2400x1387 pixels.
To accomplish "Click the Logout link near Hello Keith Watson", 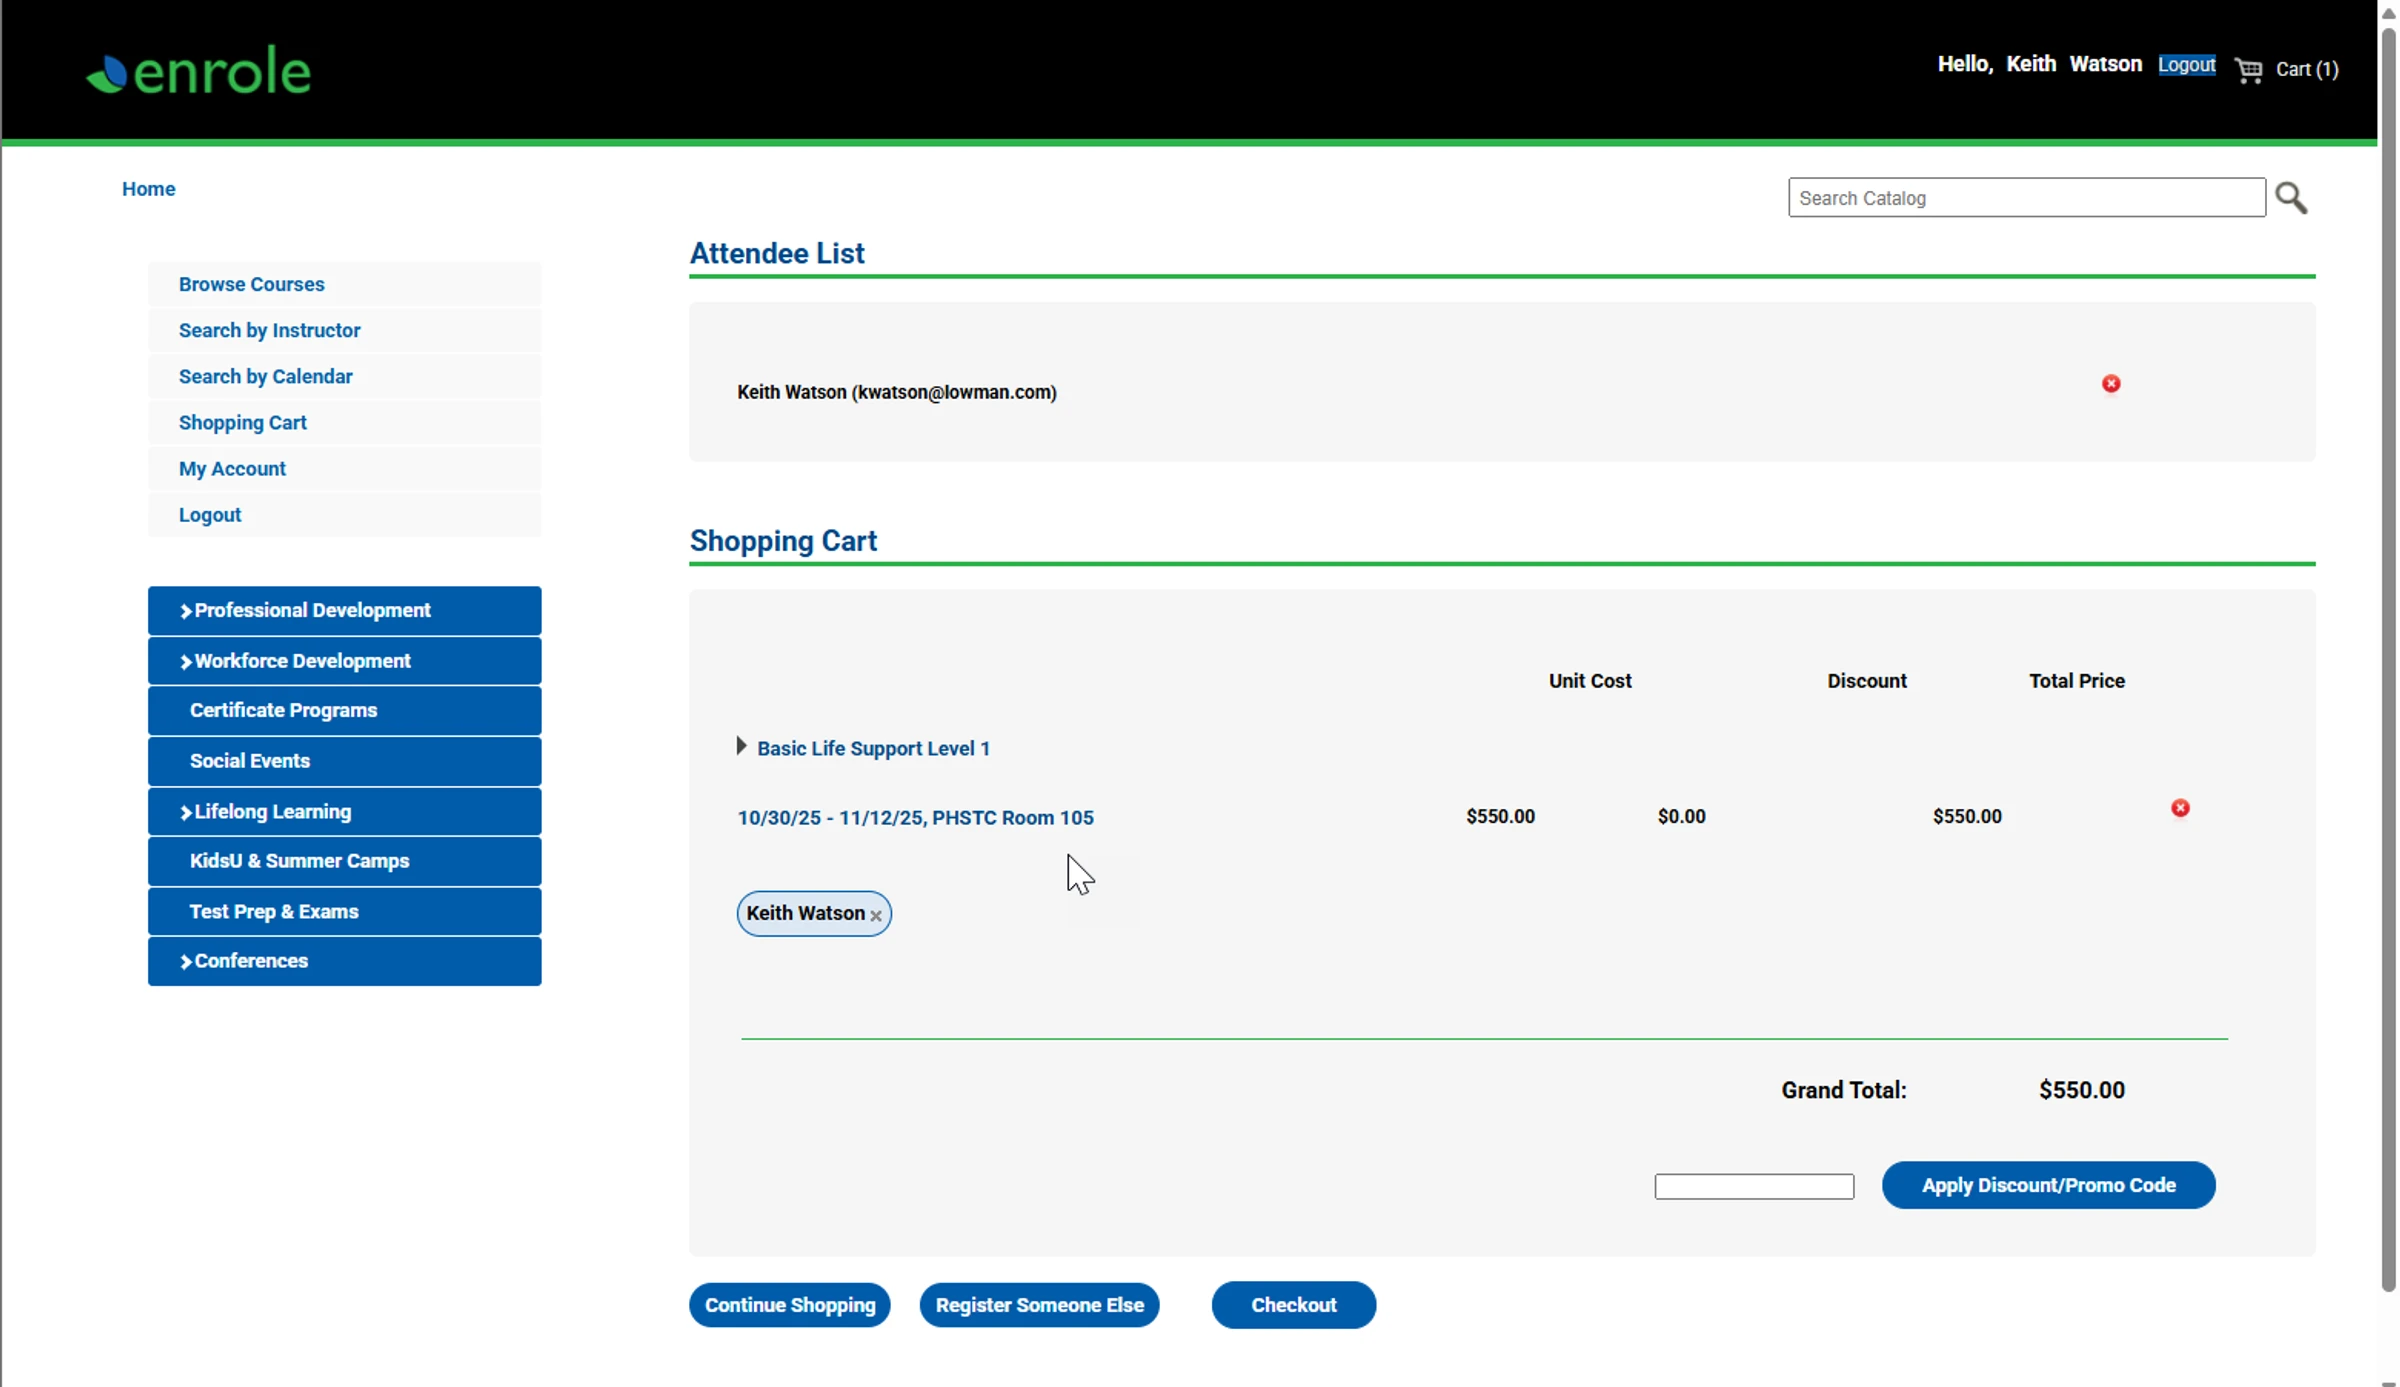I will [x=2186, y=64].
